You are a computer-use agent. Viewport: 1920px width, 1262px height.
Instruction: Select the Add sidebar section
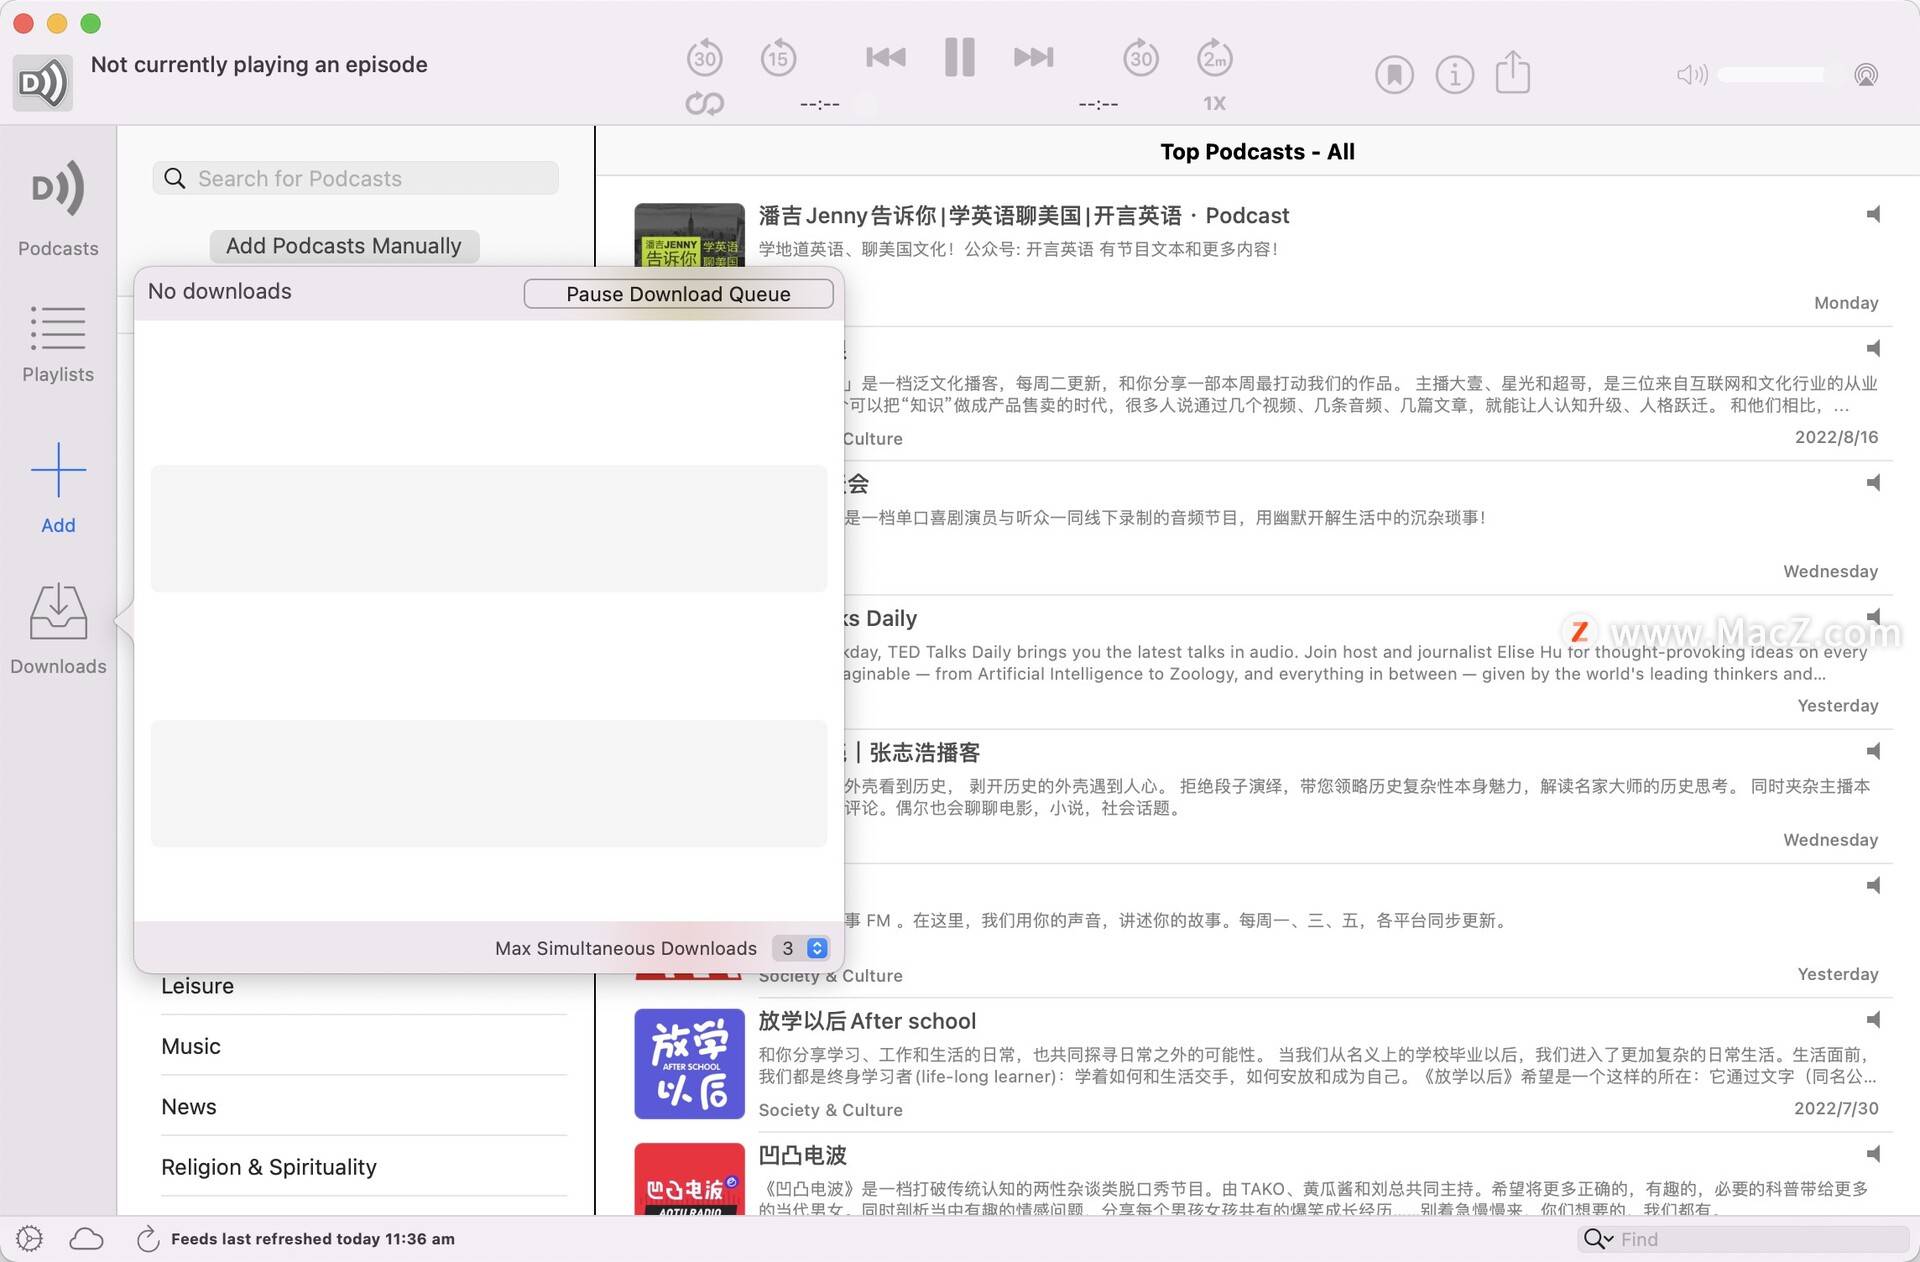58,488
